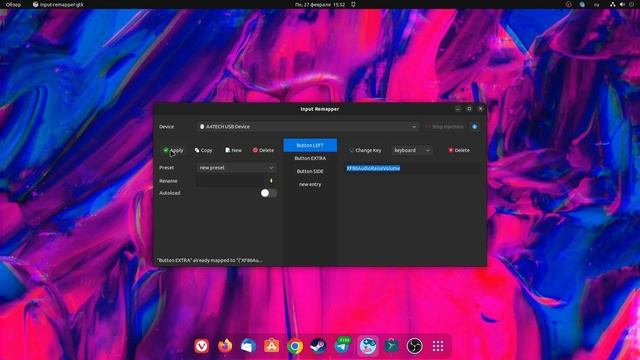Screen dimensions: 640x360
Task: Save the new name via Rename icon
Action: pos(271,181)
